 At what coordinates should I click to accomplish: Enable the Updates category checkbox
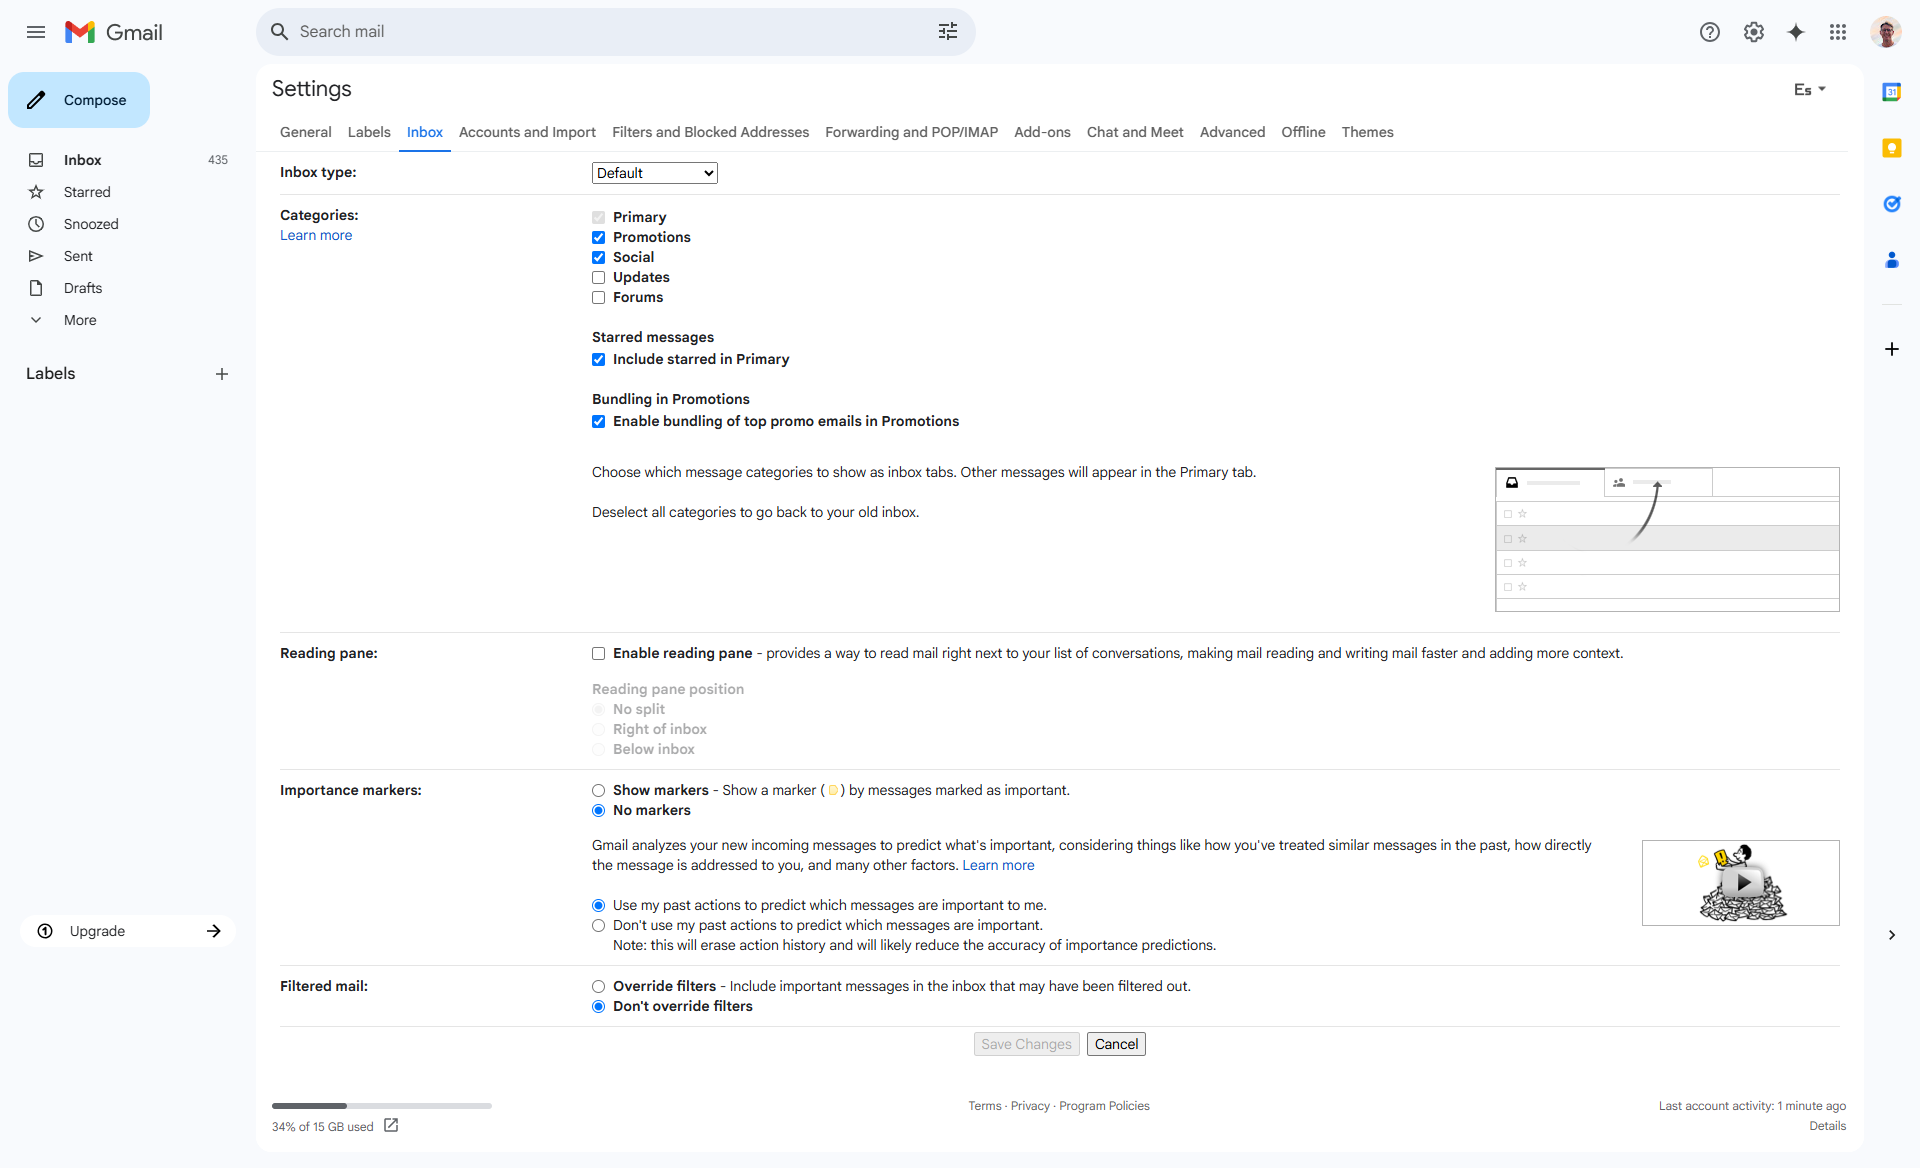599,277
